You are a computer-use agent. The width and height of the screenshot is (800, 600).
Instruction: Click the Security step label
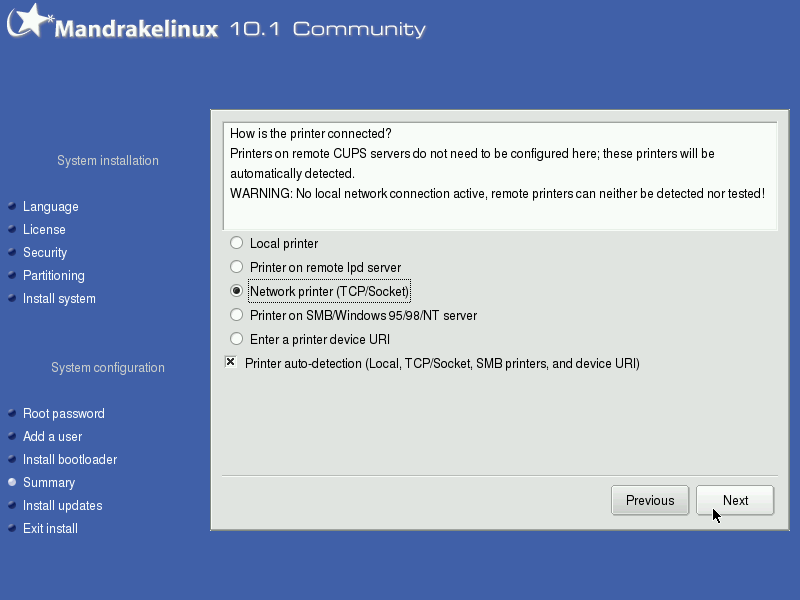[45, 253]
